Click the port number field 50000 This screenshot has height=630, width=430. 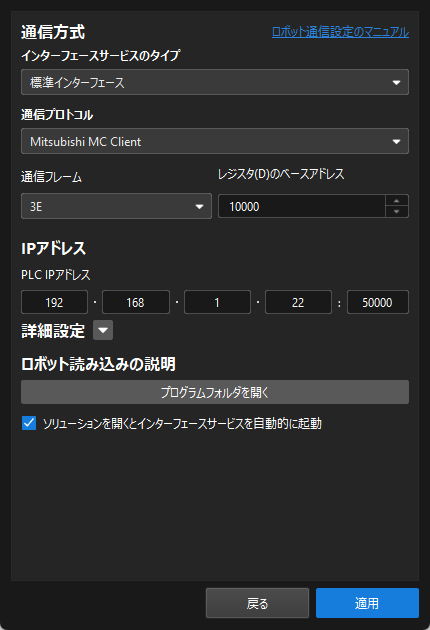[378, 302]
